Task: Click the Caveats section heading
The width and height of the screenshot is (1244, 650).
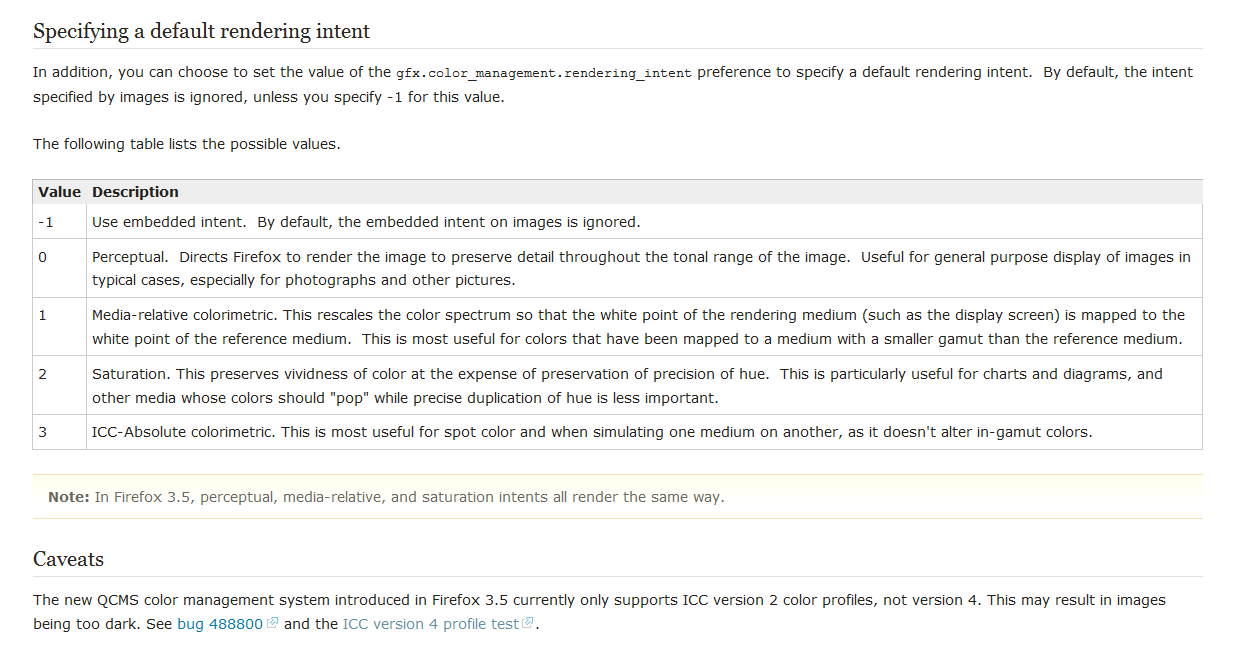Action: pos(68,559)
